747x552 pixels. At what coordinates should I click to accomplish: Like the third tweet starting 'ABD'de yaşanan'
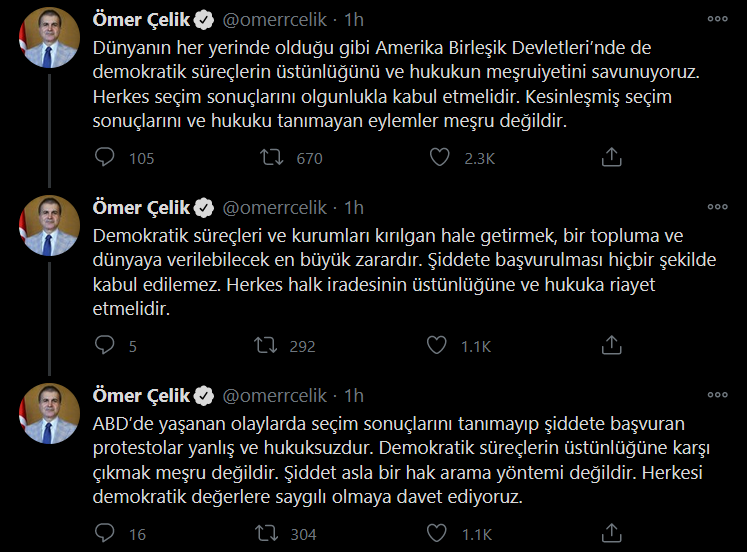[437, 534]
